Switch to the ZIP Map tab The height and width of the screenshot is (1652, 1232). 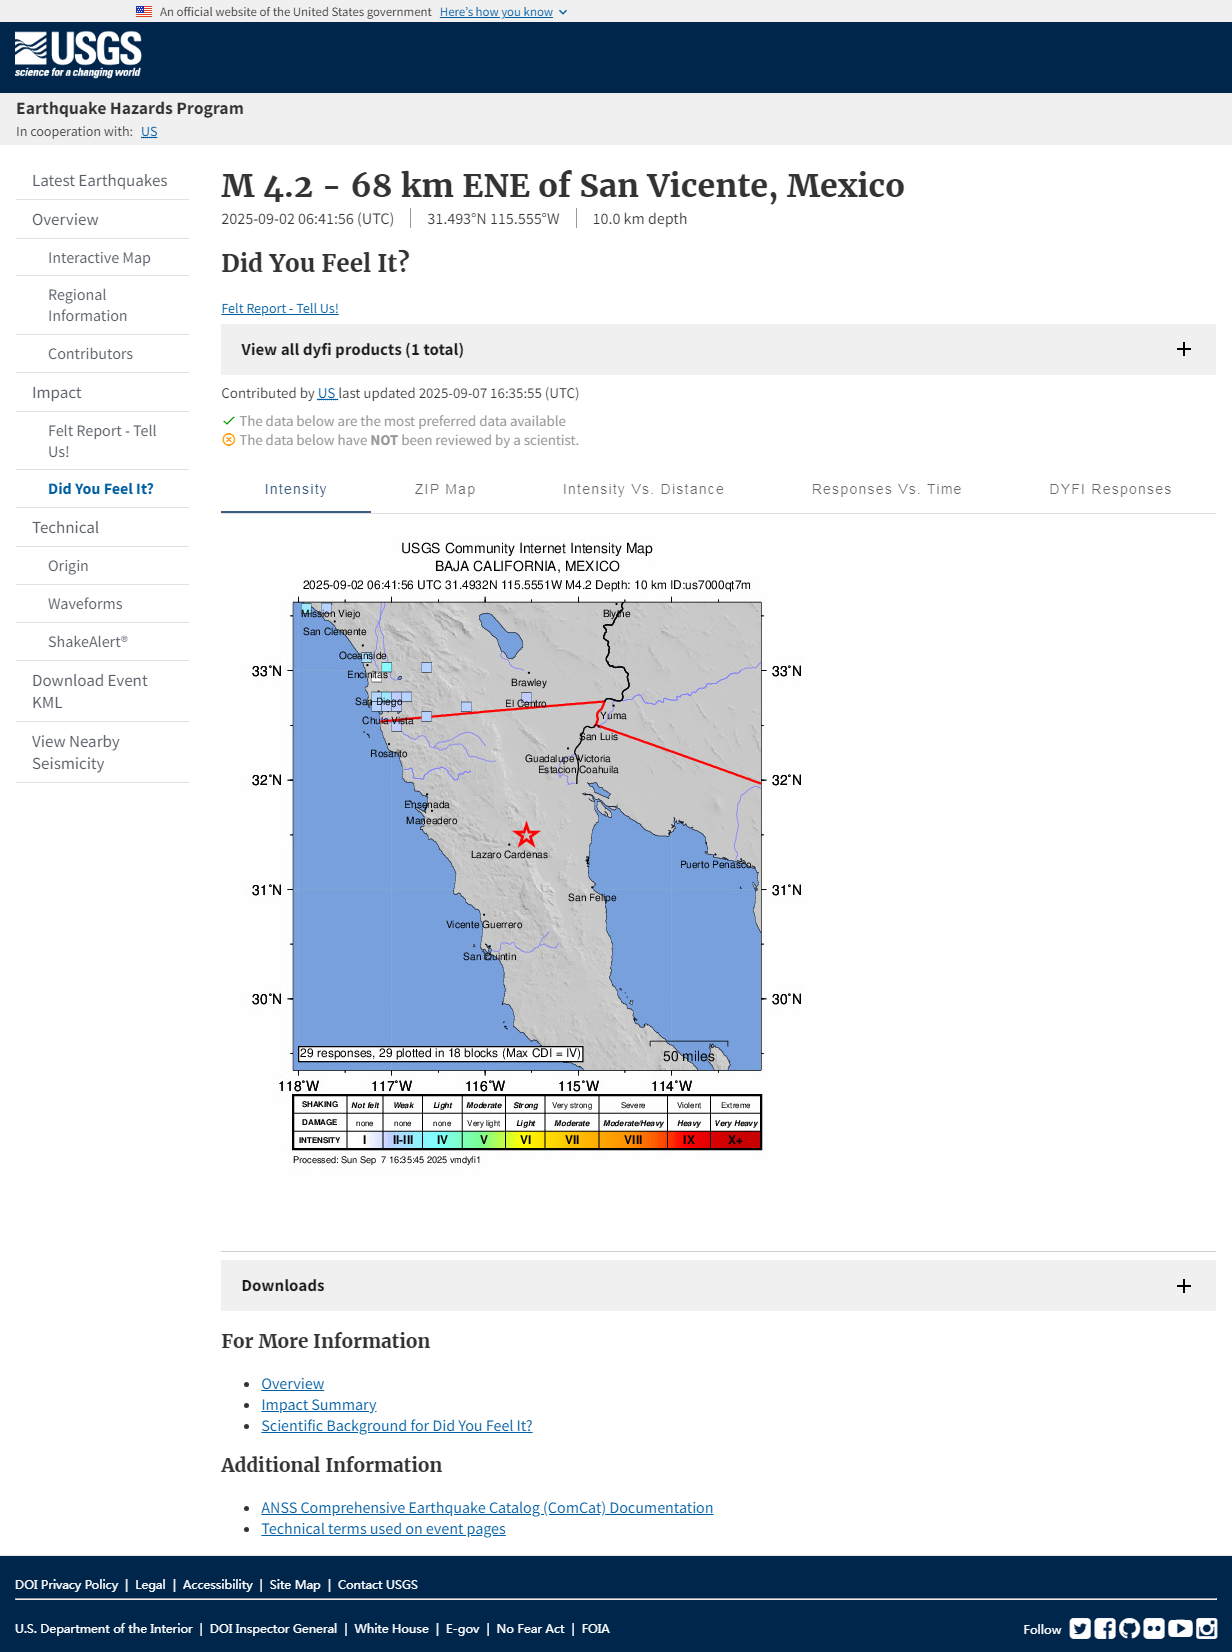pyautogui.click(x=445, y=489)
